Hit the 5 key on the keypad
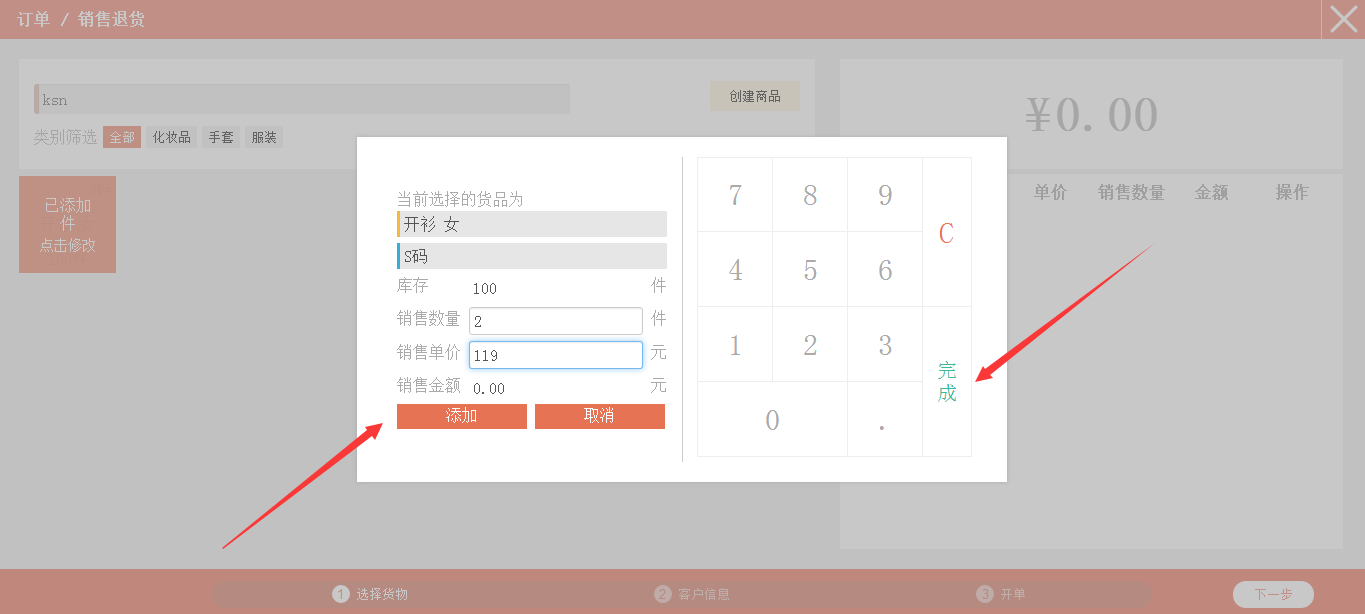The image size is (1365, 614). 810,270
